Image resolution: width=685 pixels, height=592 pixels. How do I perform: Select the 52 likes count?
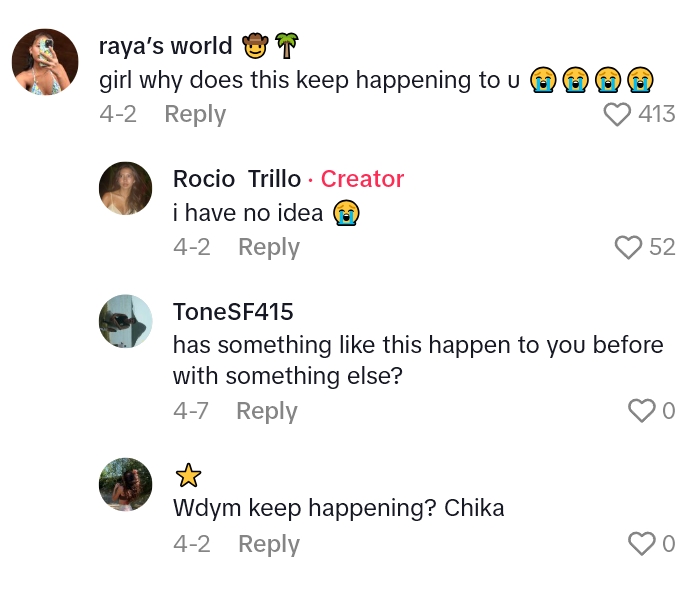tap(662, 248)
